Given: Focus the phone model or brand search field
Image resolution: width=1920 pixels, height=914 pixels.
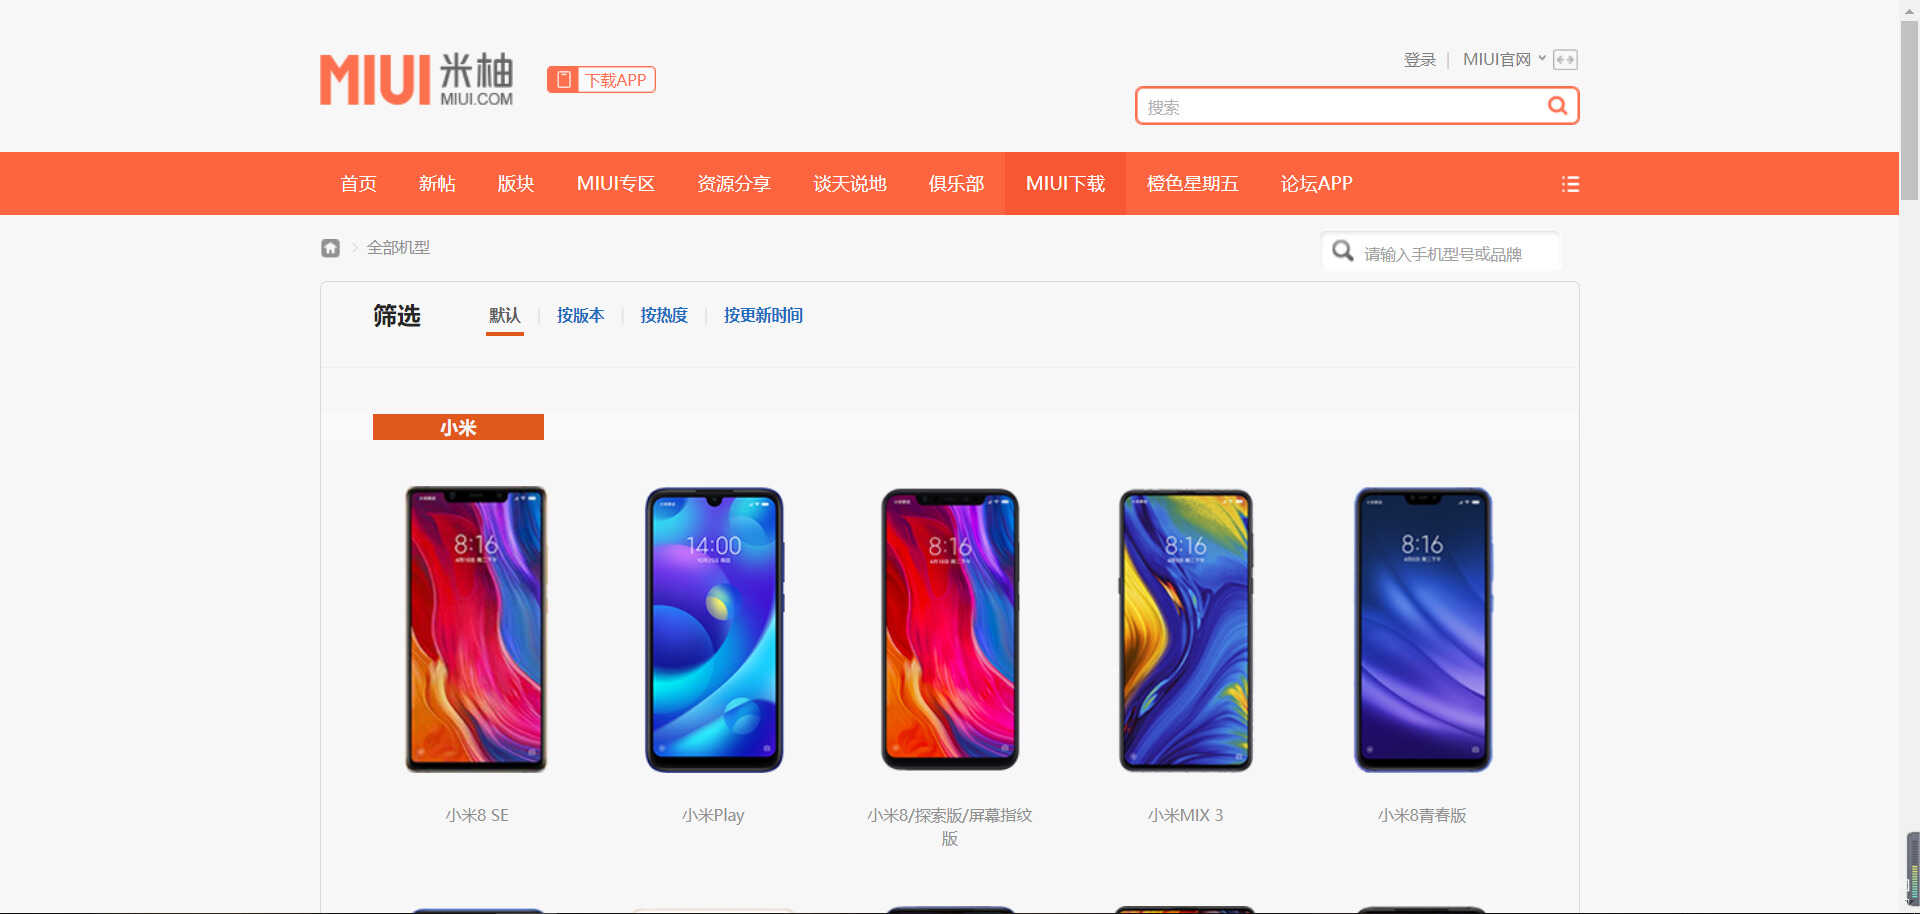Looking at the screenshot, I should click(x=1441, y=251).
